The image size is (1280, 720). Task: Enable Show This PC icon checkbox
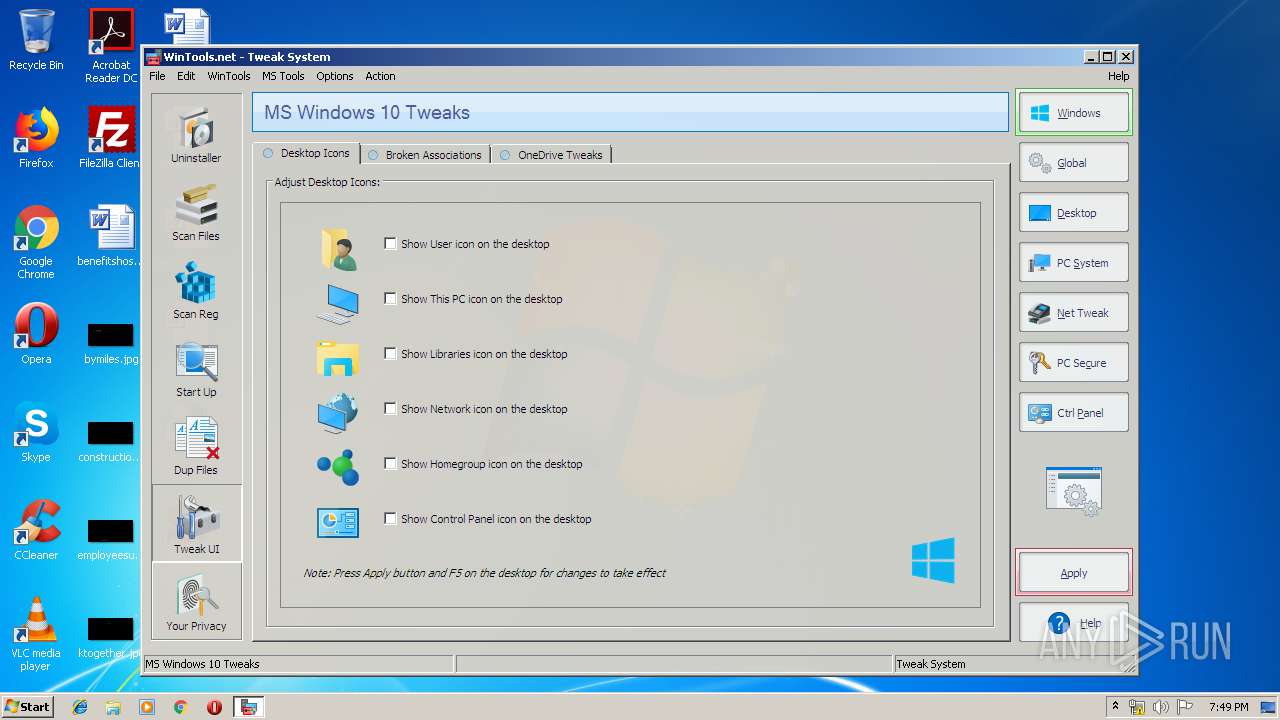click(x=391, y=299)
